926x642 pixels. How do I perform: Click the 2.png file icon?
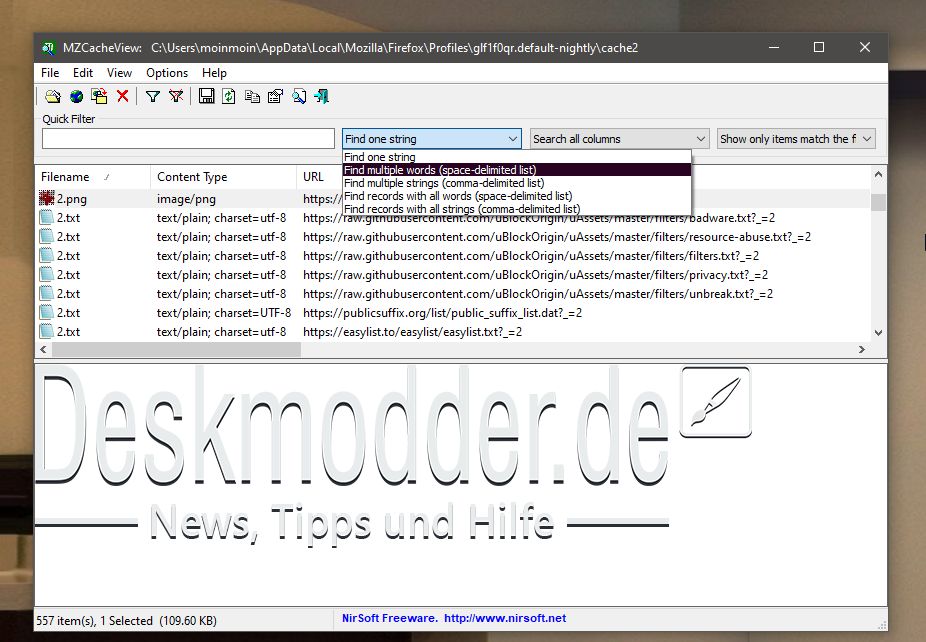[x=47, y=198]
